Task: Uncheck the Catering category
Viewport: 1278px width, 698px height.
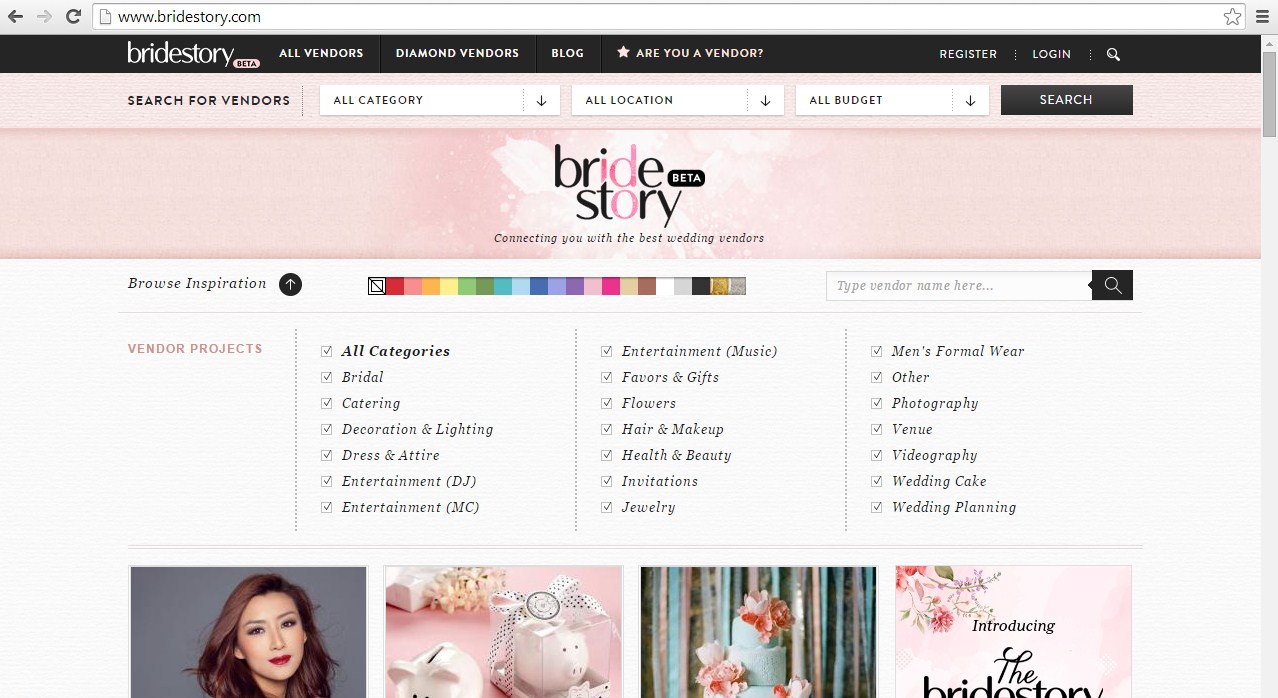Action: click(327, 403)
